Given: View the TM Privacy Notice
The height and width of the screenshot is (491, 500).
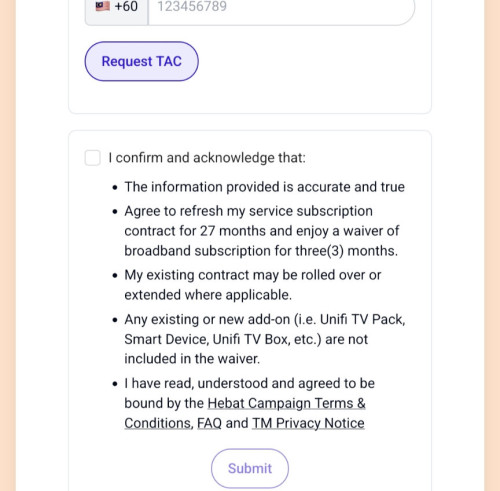Looking at the screenshot, I should pyautogui.click(x=308, y=423).
